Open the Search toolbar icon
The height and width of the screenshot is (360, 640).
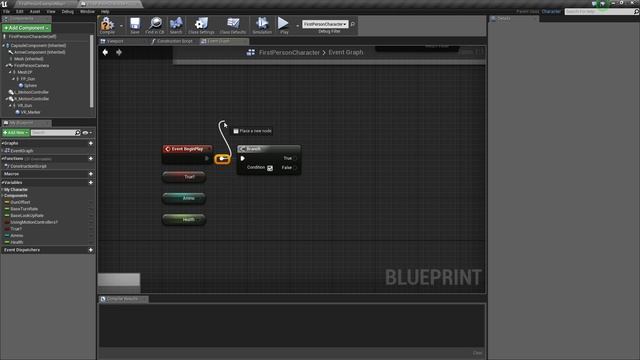[x=176, y=24]
